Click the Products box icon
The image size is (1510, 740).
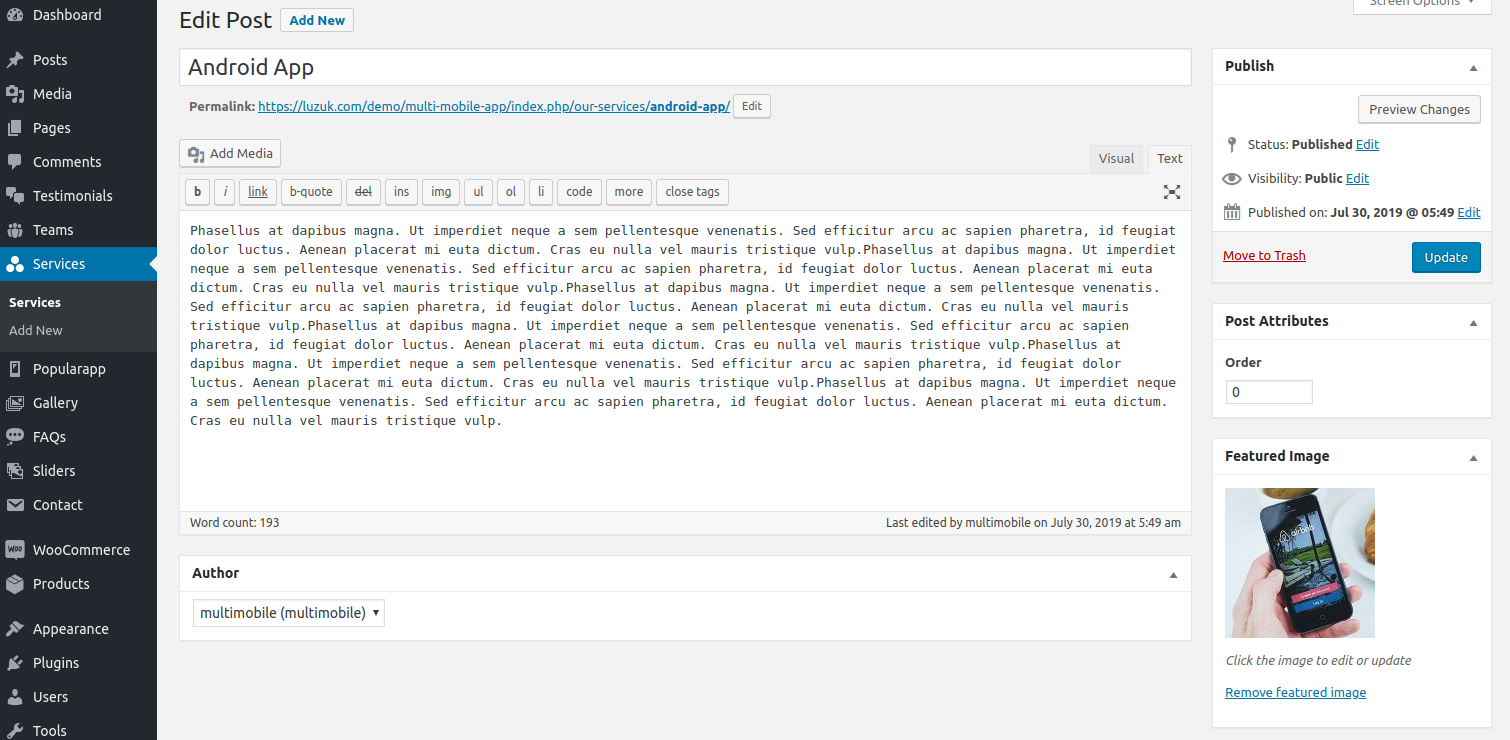(x=15, y=584)
